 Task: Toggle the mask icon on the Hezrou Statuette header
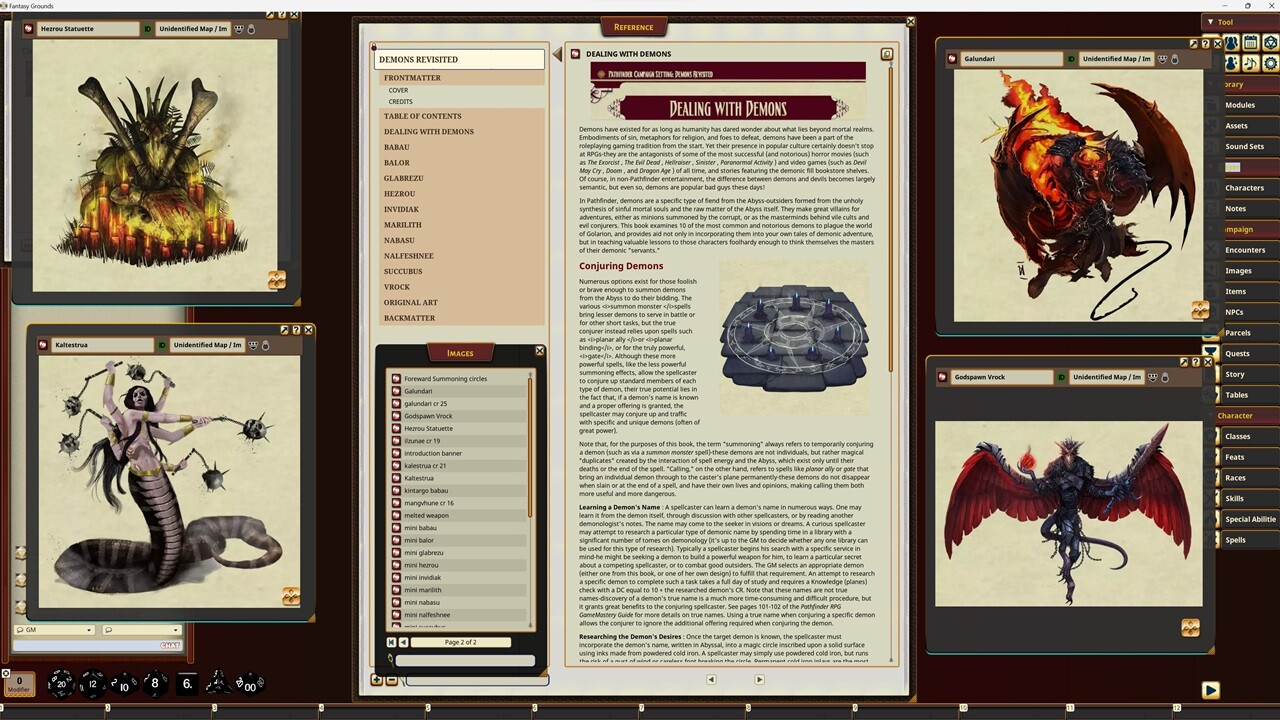click(238, 28)
